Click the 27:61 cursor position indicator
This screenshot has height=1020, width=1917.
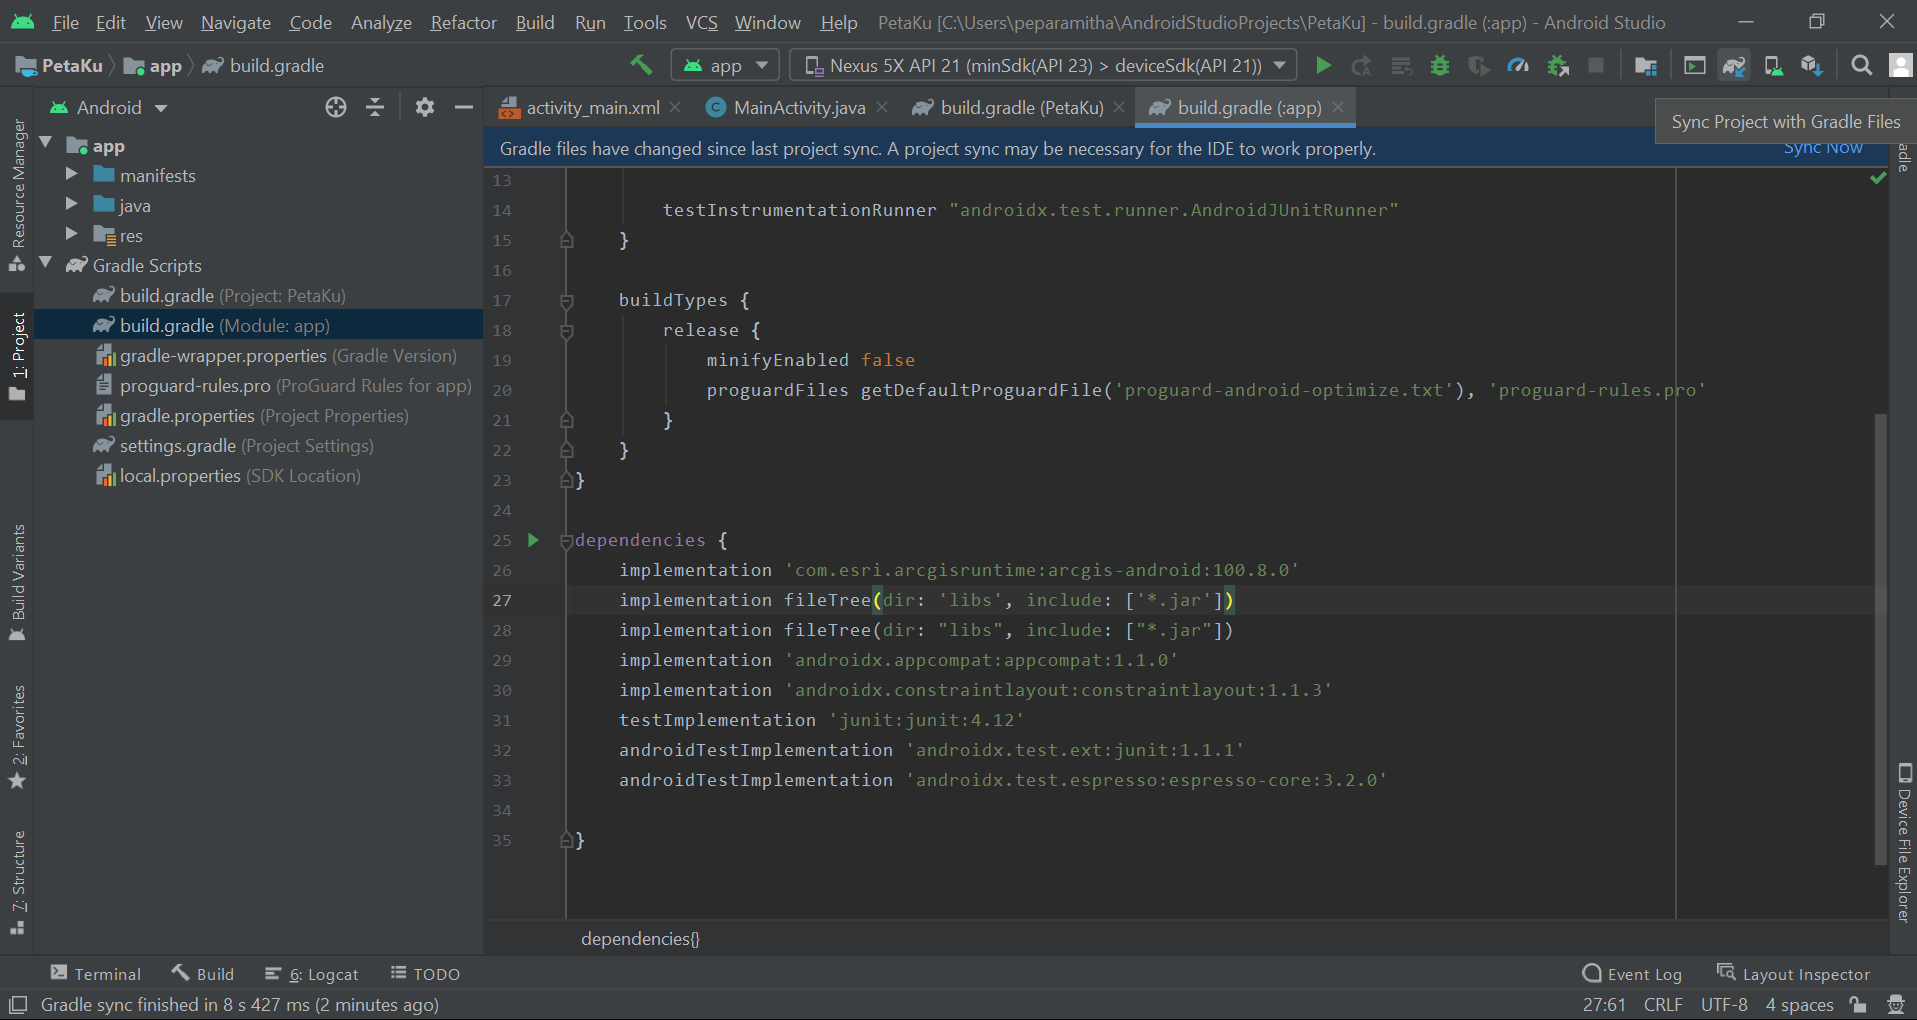click(1604, 1004)
